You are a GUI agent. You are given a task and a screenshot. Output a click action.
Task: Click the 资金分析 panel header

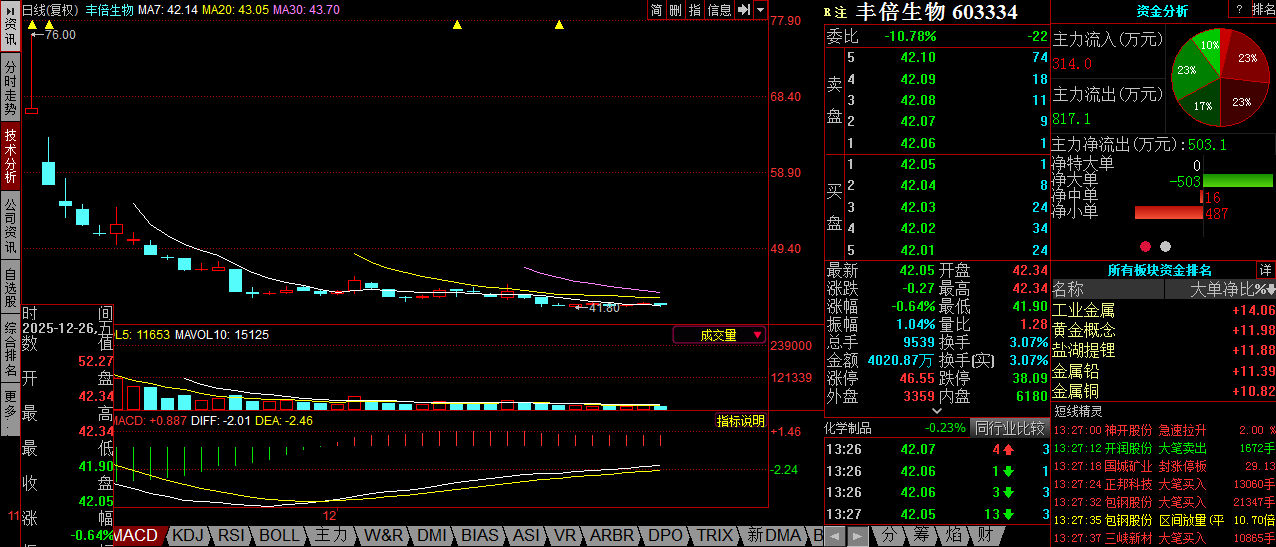pos(1162,11)
